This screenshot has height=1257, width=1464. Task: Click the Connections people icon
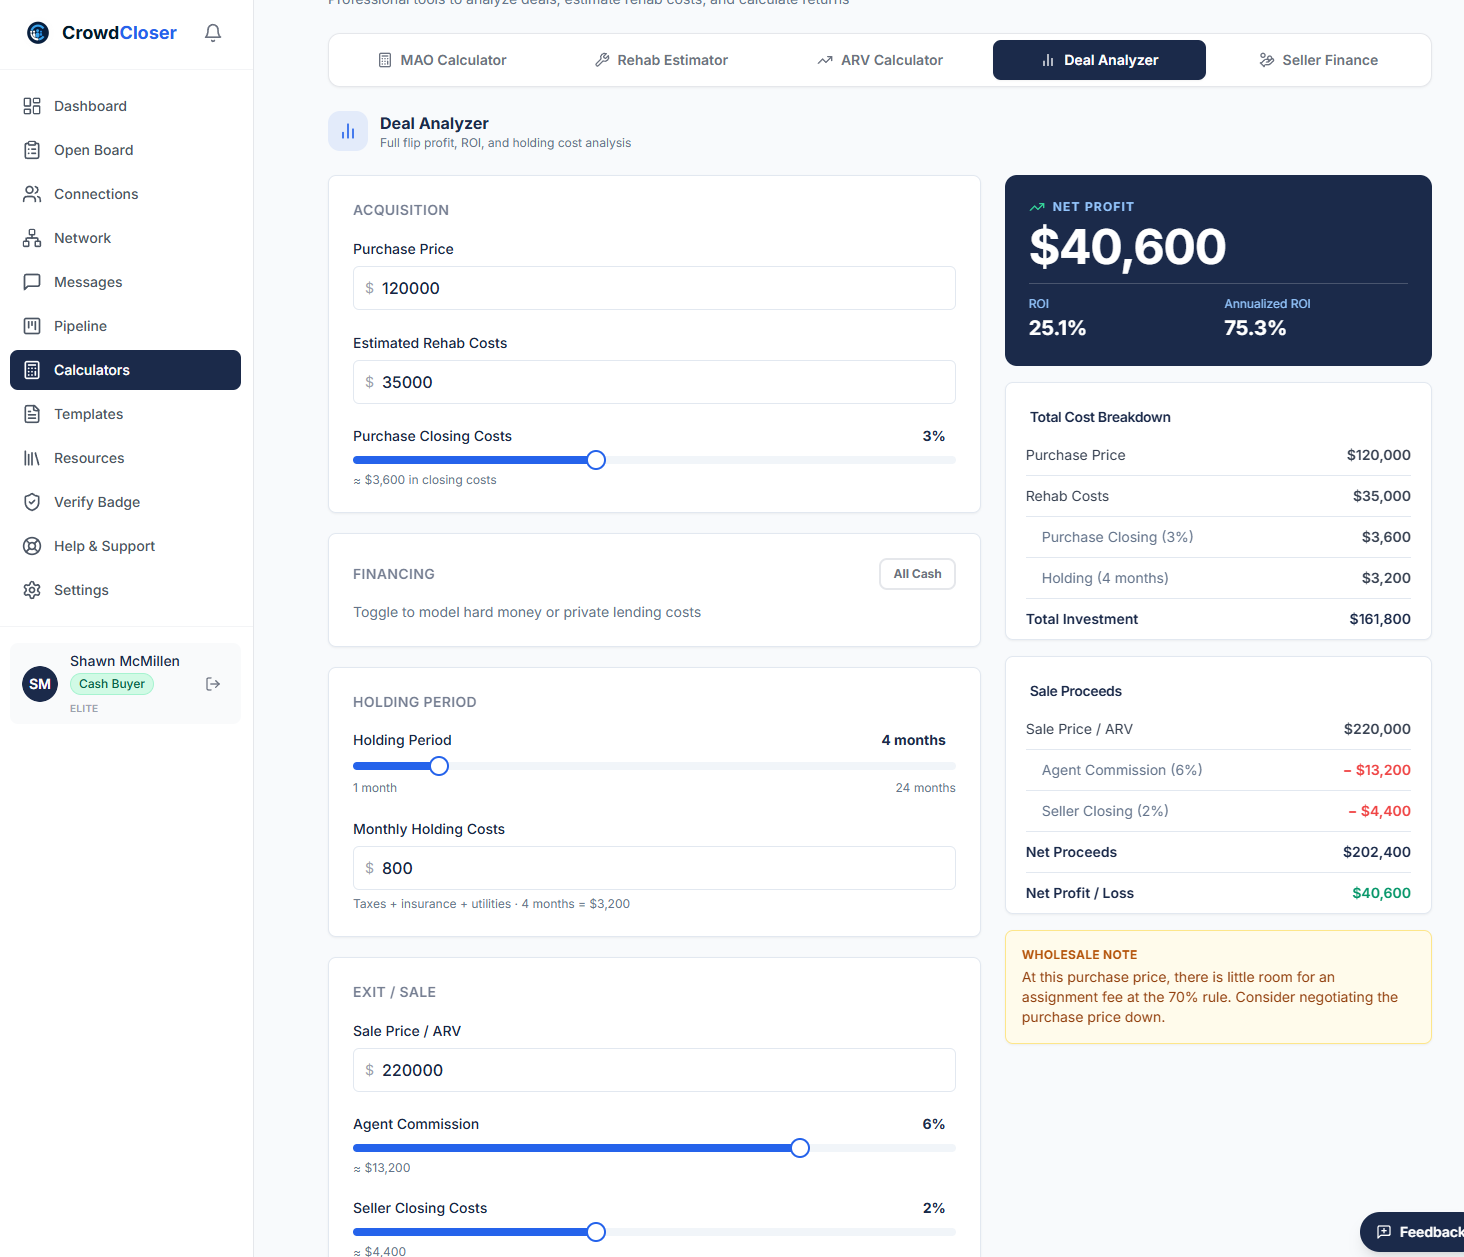[x=32, y=194]
